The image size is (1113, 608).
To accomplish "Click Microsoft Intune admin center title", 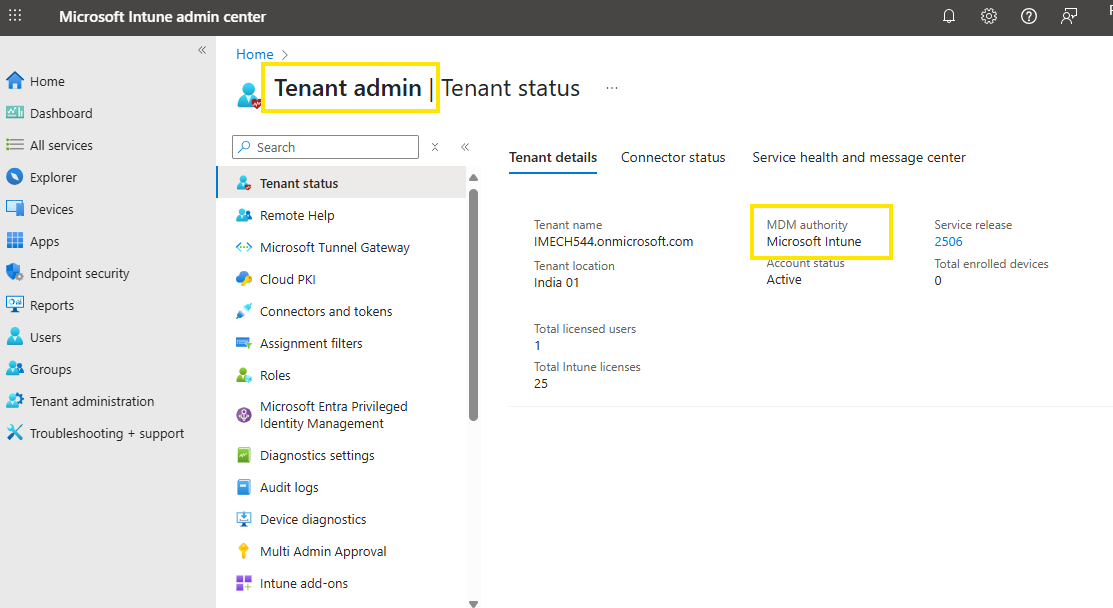I will [x=163, y=16].
